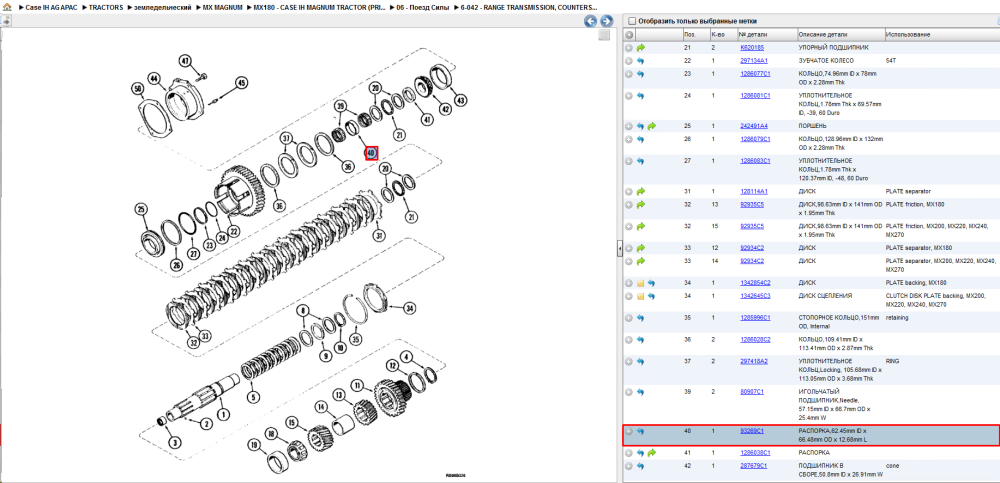This screenshot has height=483, width=1000.
Task: Open '06 - Поезд Силы' breadcrumb item
Action: tap(423, 6)
